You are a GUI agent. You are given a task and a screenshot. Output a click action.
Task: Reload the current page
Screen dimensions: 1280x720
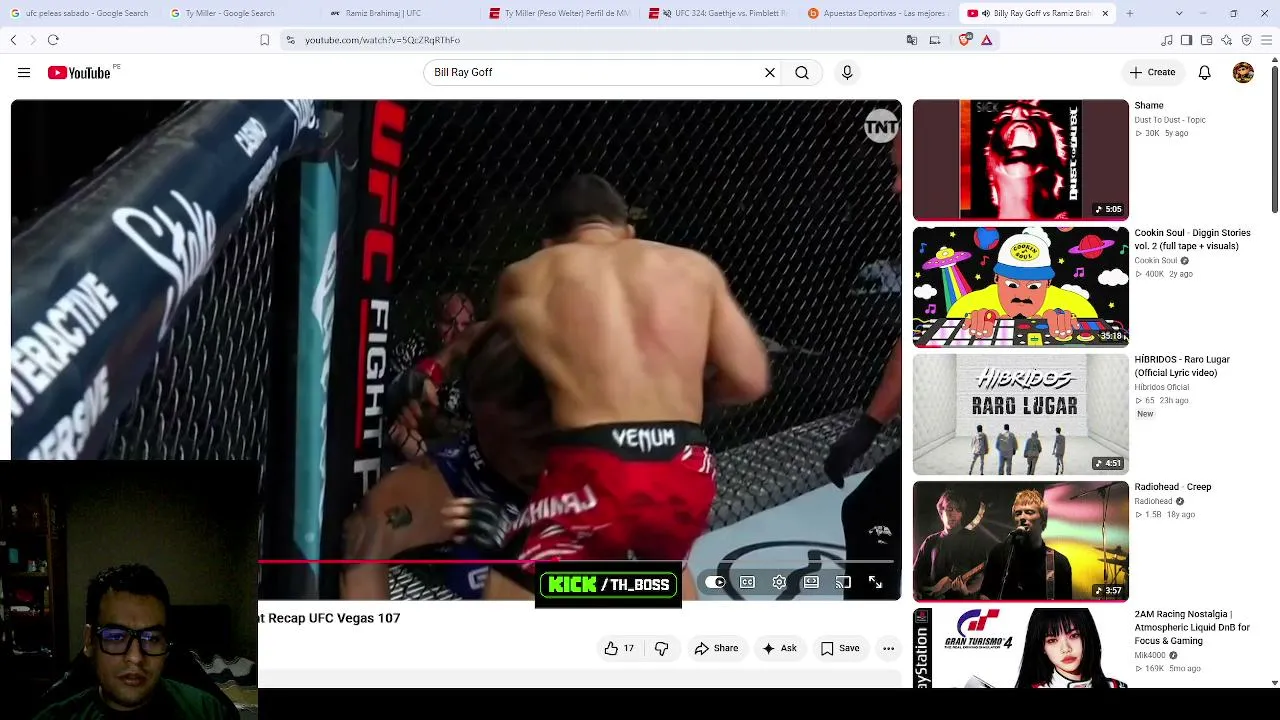click(53, 40)
